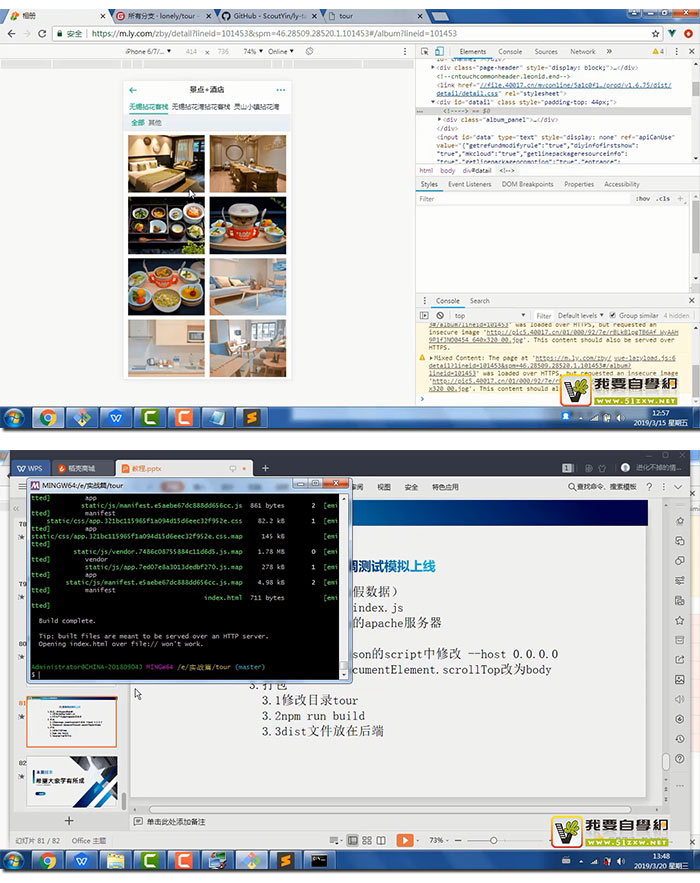Screen dimensions: 700x883
Task: Open the console context top dropdown
Action: coord(489,315)
